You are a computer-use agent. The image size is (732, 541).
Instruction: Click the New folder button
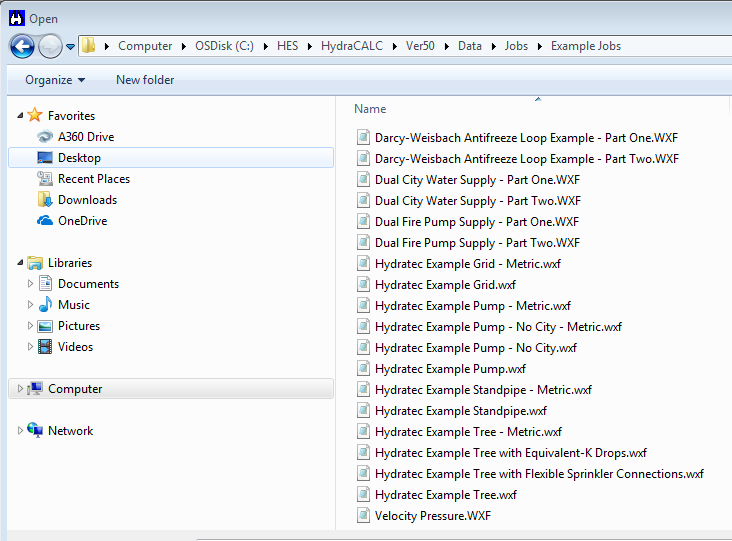pos(145,80)
